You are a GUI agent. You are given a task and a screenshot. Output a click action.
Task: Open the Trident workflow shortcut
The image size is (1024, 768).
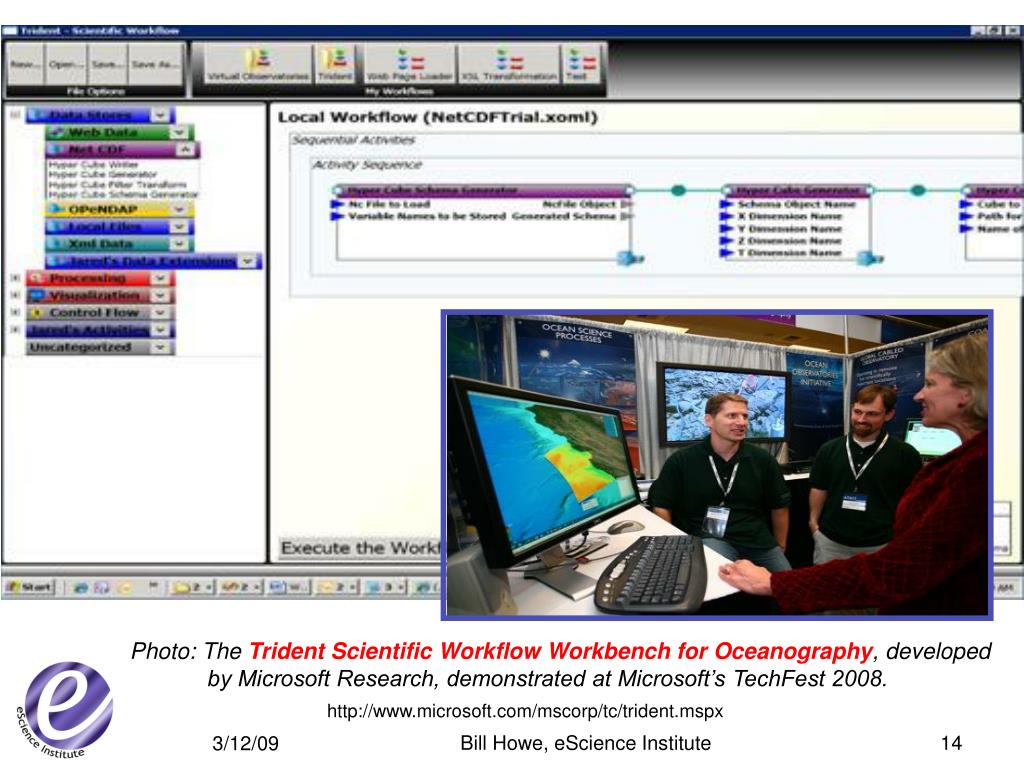pos(334,65)
